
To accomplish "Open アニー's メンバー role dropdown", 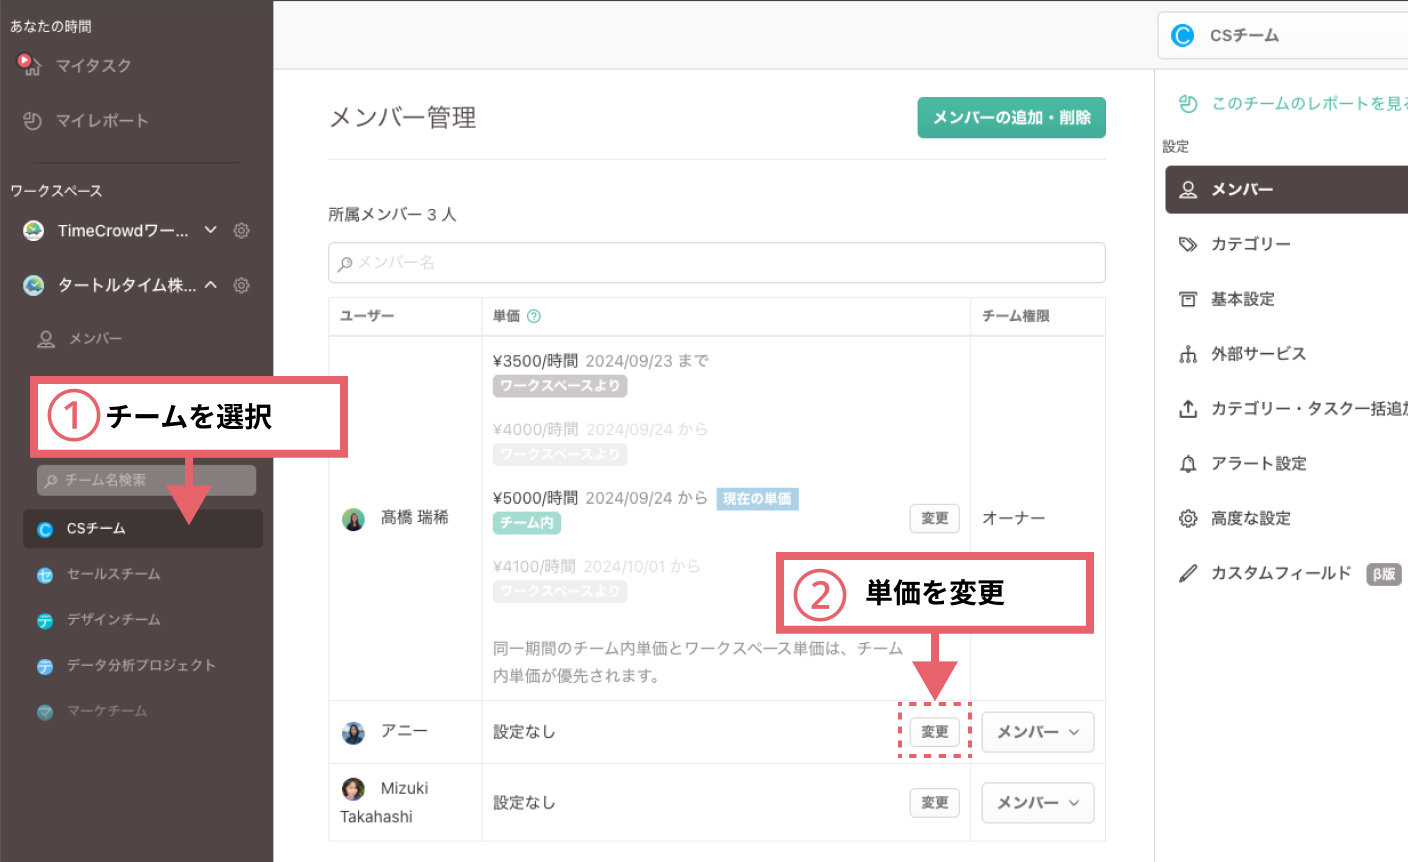I will coord(1037,732).
